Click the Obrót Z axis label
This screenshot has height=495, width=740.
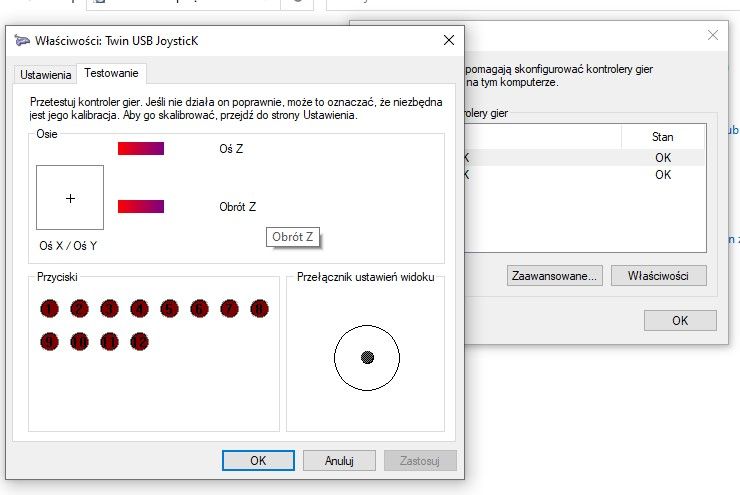(x=237, y=207)
